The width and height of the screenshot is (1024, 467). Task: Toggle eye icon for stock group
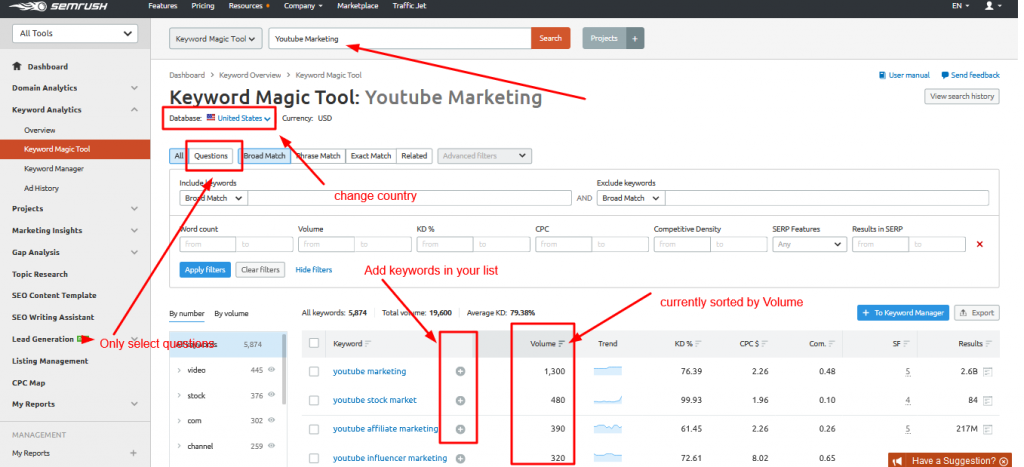tap(270, 395)
